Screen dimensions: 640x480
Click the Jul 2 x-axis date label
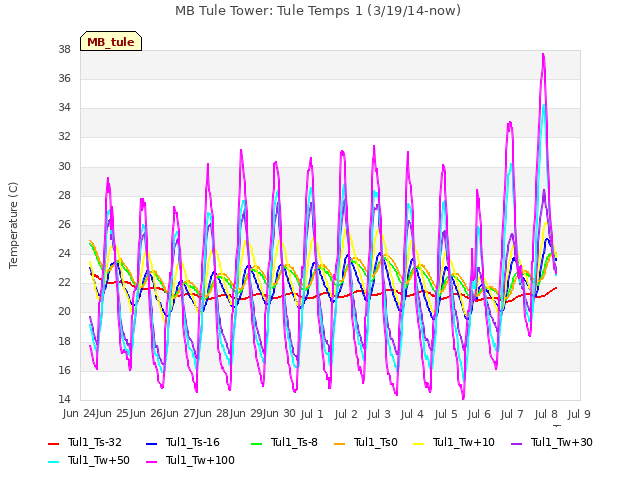point(346,414)
